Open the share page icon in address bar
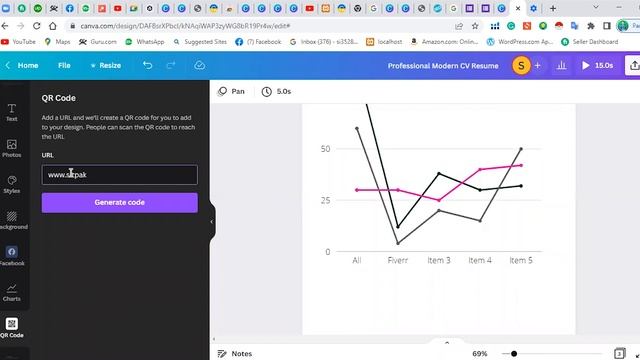The height and width of the screenshot is (360, 640). coord(459,26)
